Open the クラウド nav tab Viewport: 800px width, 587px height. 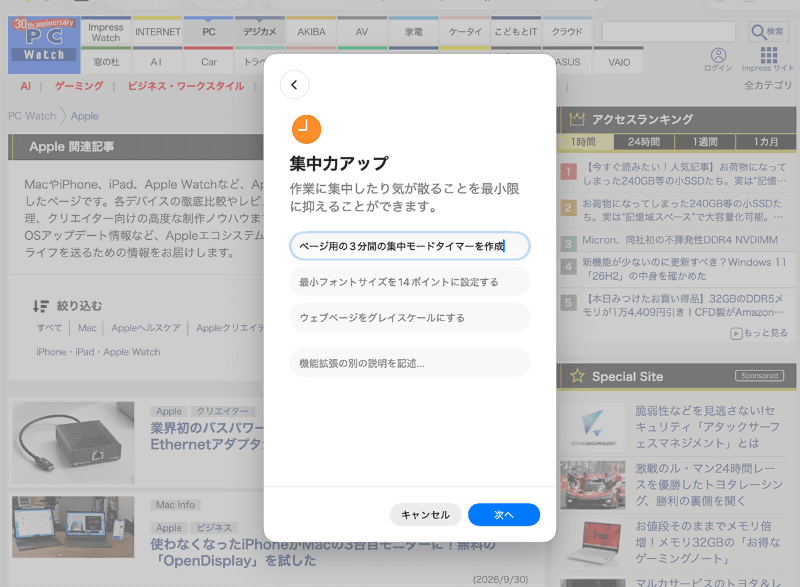pyautogui.click(x=567, y=32)
